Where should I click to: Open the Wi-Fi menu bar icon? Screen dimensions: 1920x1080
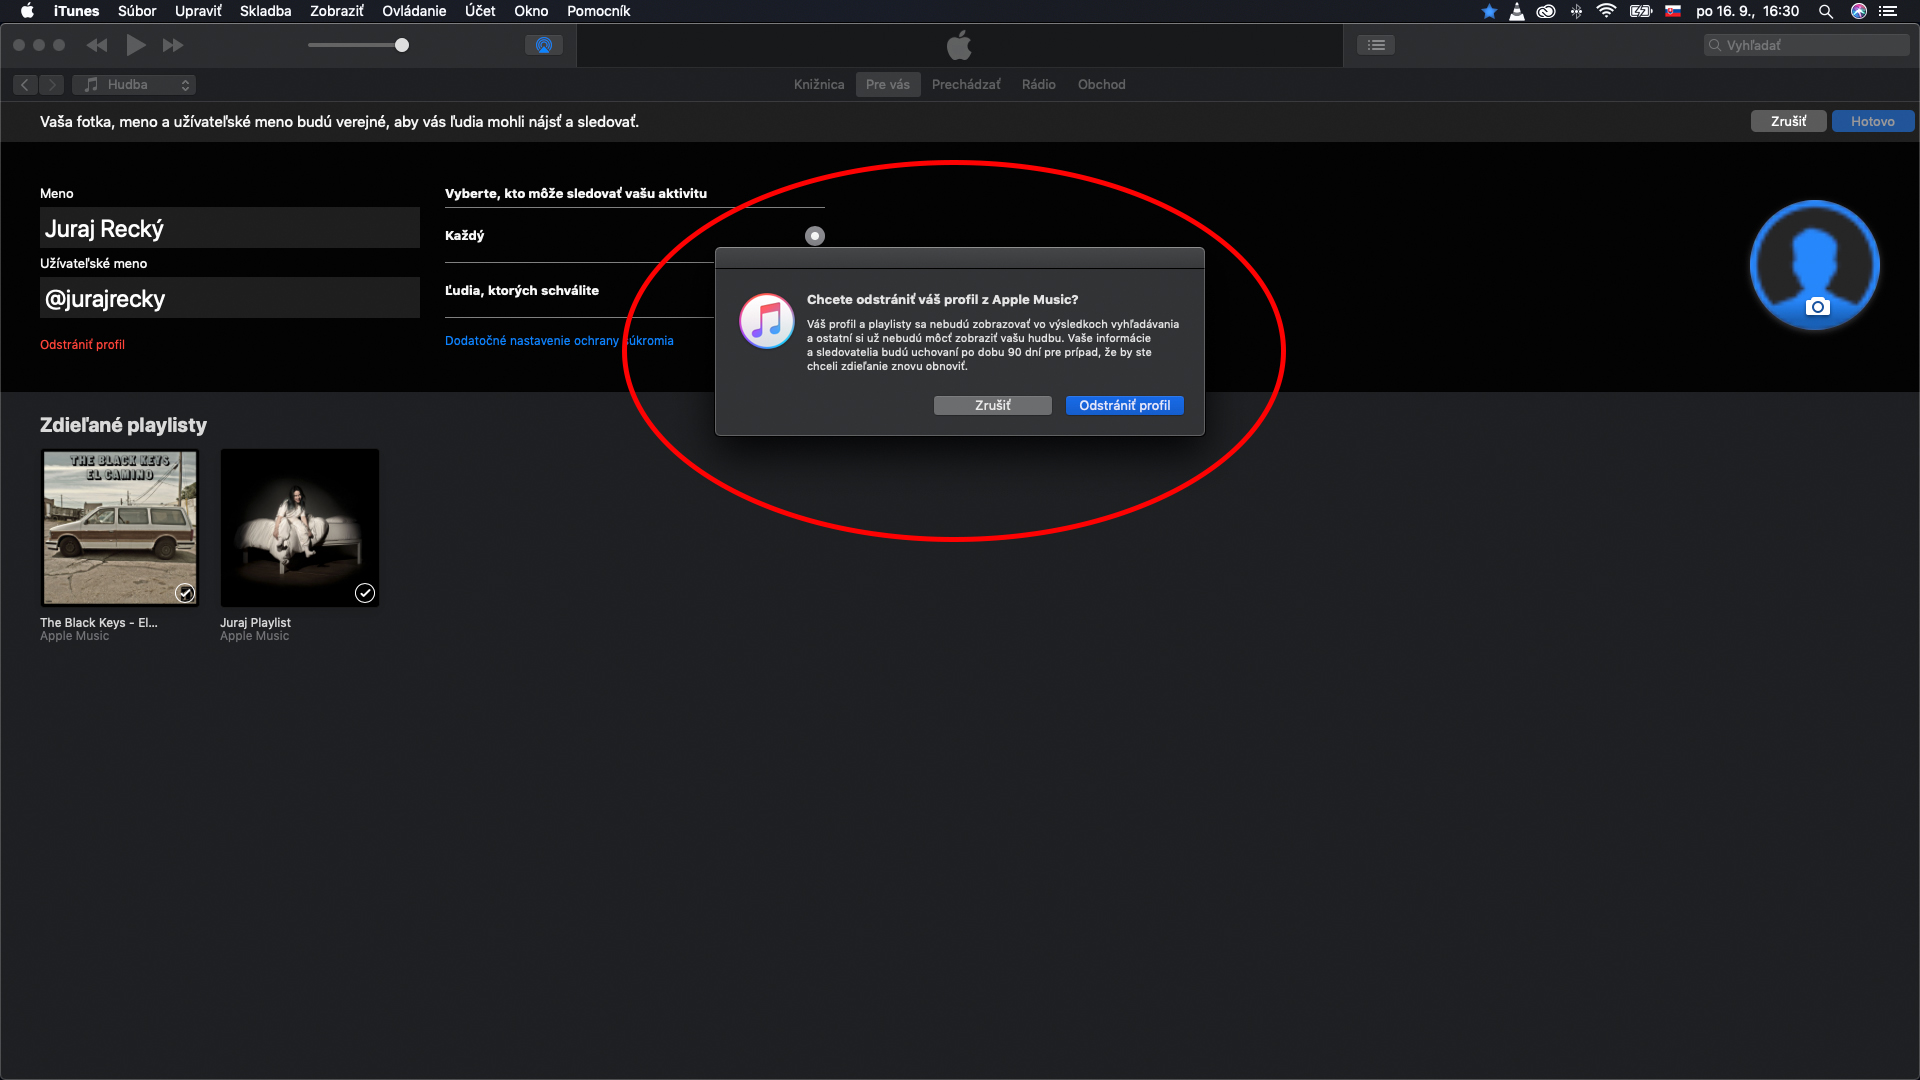[x=1606, y=11]
